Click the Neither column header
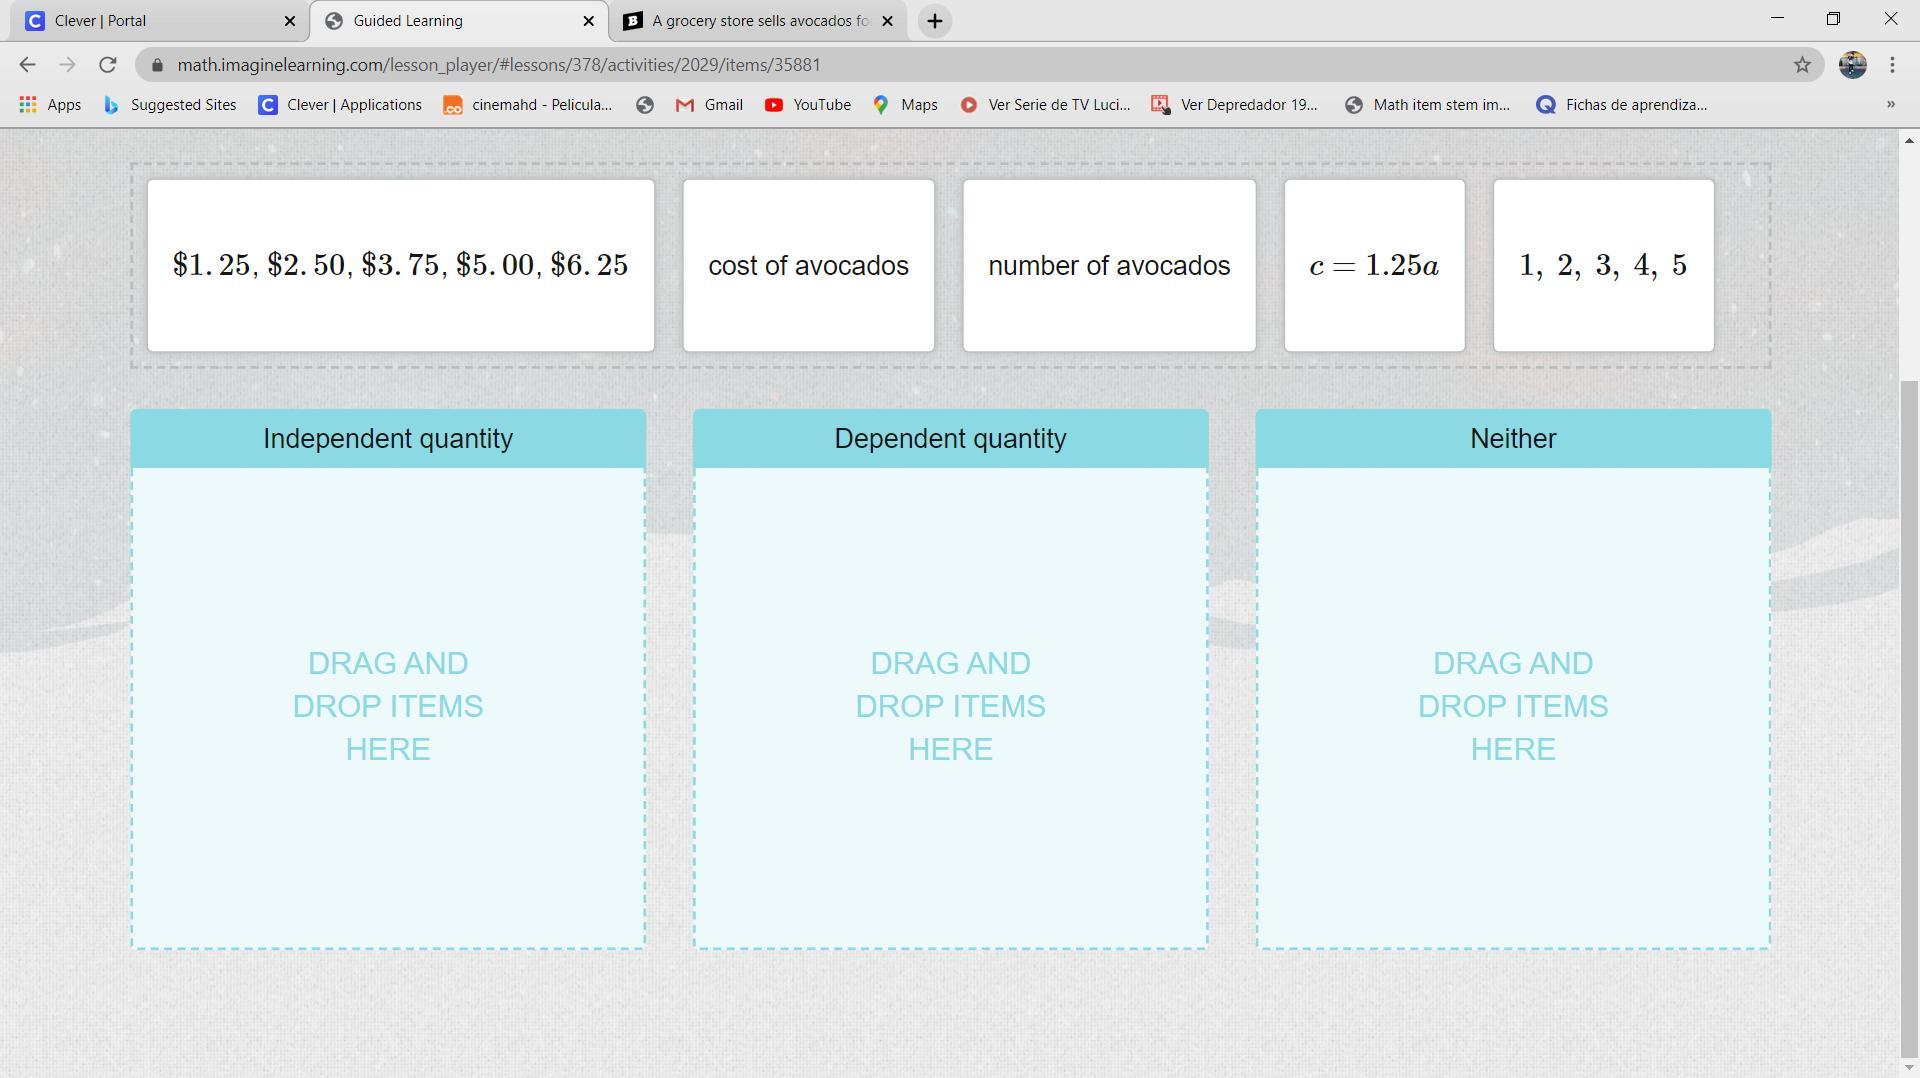This screenshot has width=1920, height=1078. pos(1513,439)
